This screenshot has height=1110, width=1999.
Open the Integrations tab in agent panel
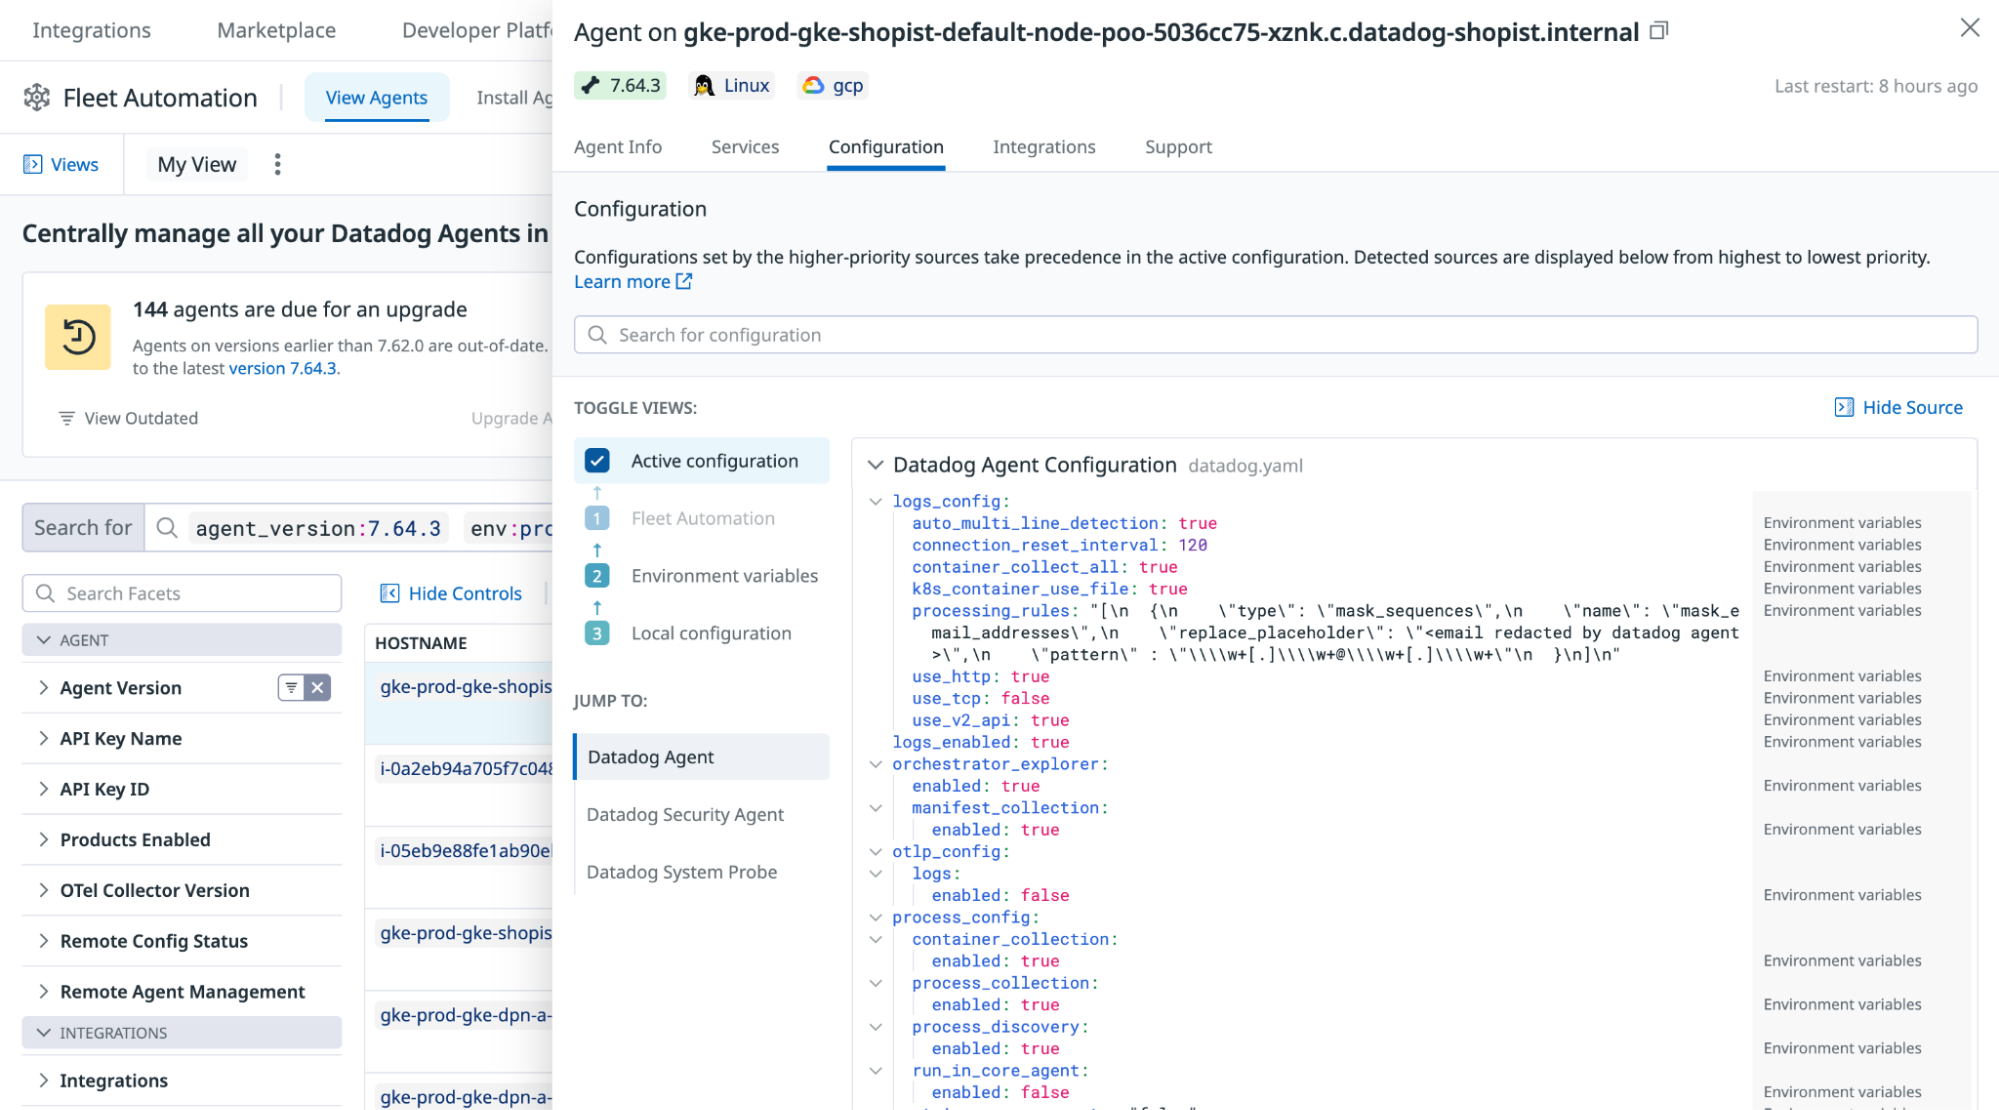pyautogui.click(x=1044, y=147)
